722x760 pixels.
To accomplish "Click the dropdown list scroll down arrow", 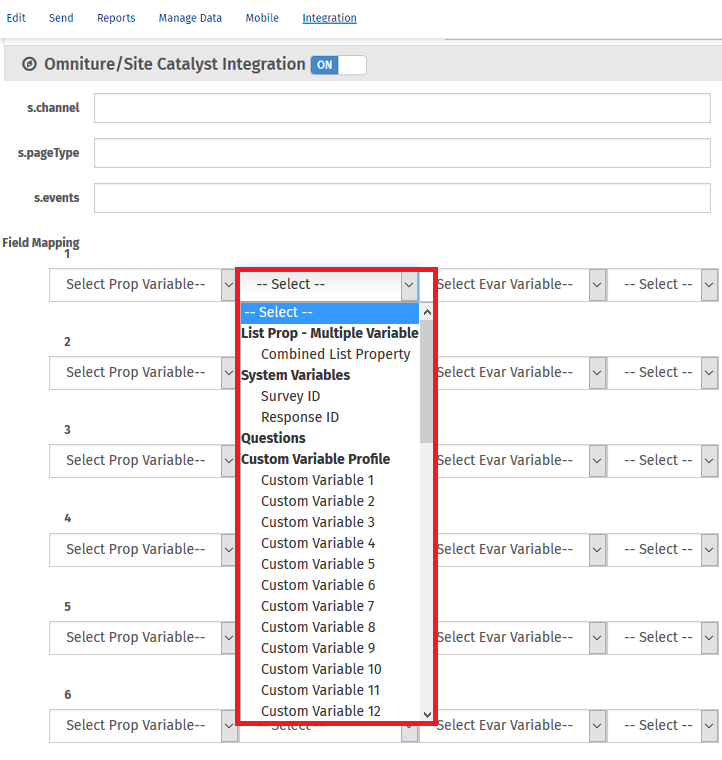I will pos(427,714).
